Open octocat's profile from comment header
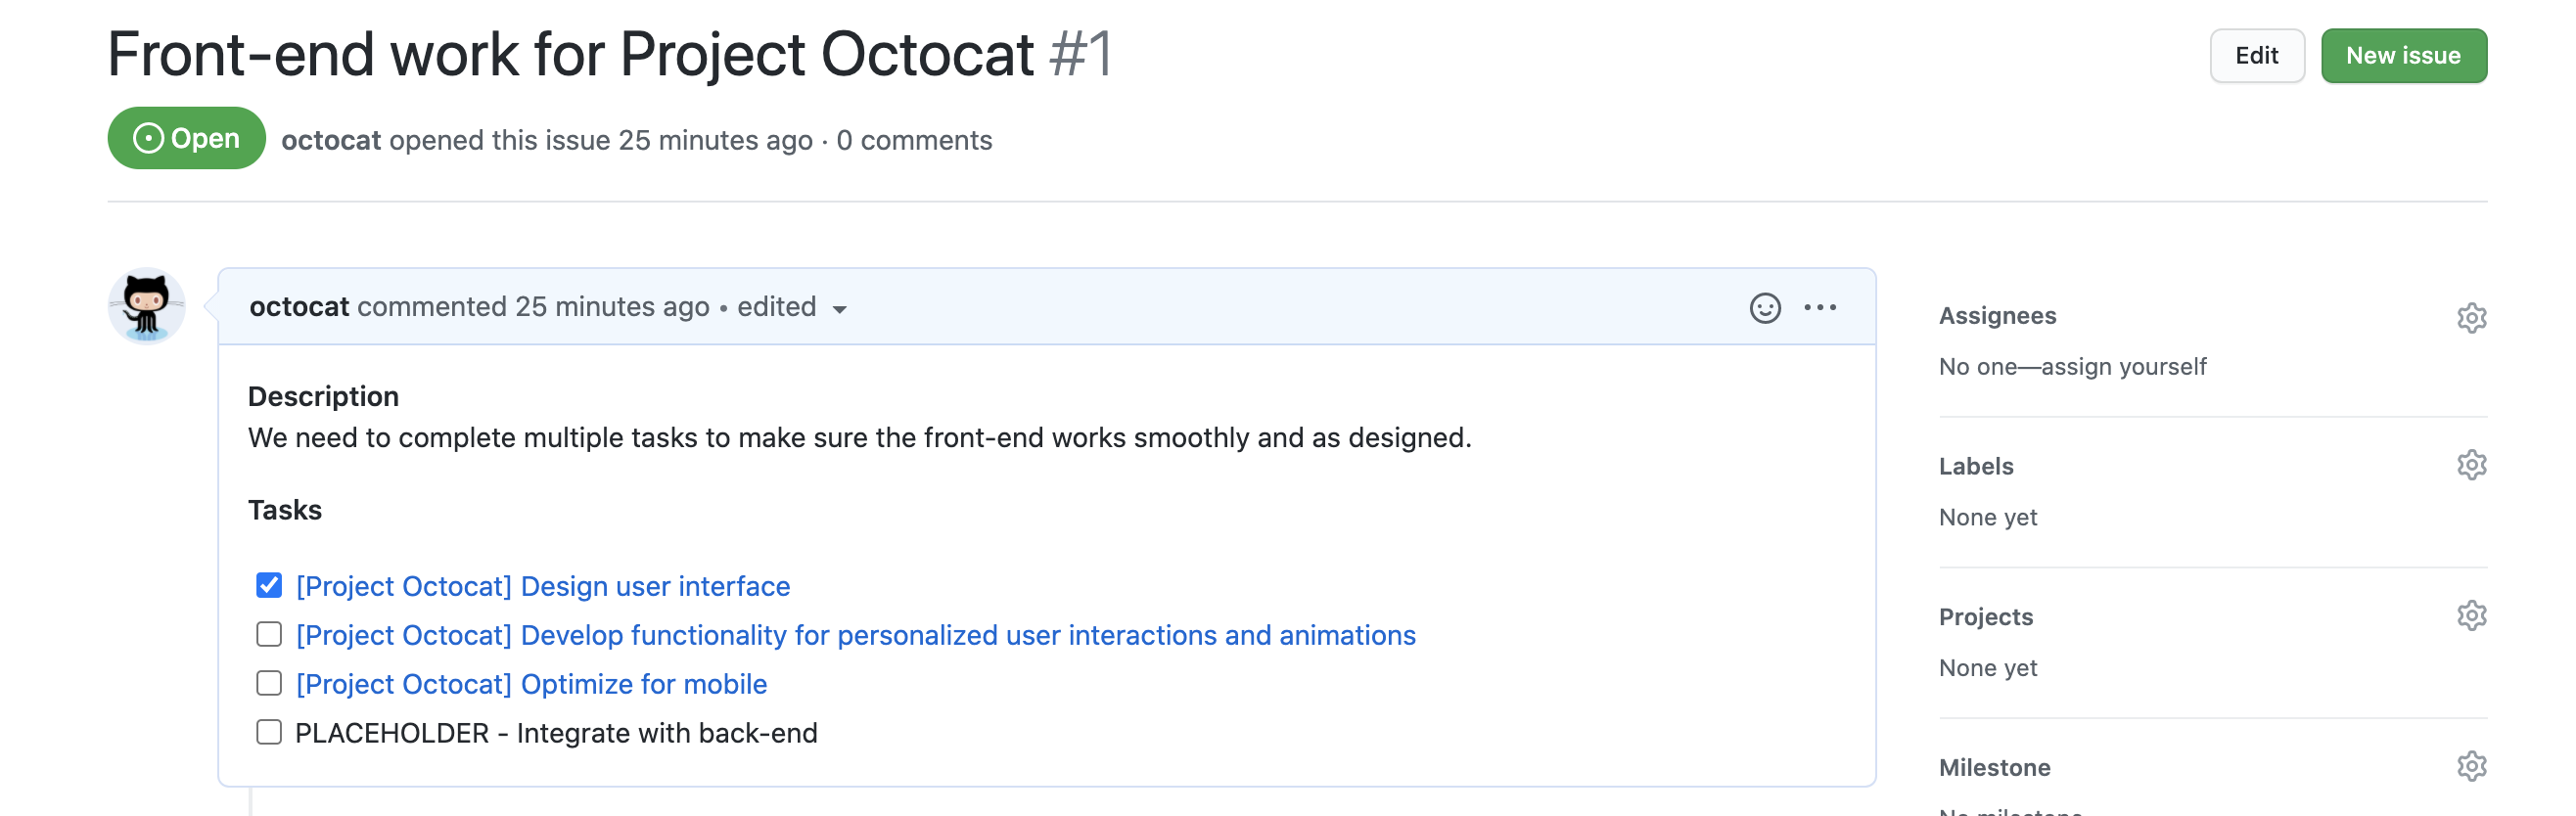 (x=299, y=307)
